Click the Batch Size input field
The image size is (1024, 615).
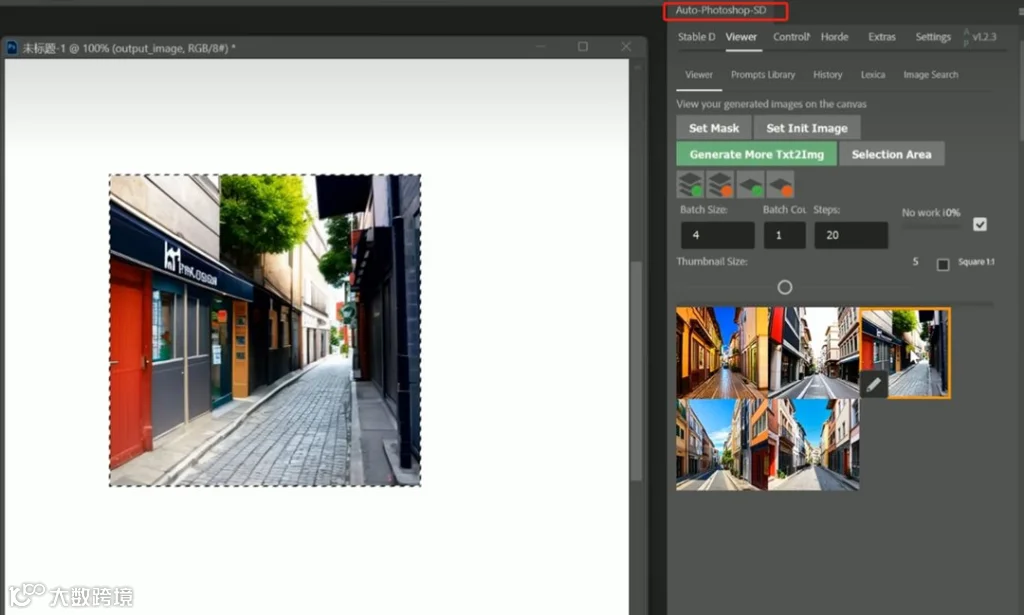[717, 235]
